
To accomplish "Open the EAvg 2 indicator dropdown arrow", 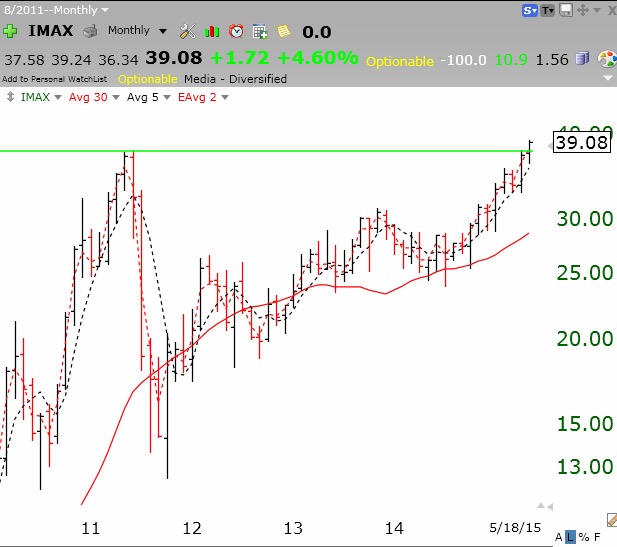I will (x=225, y=97).
